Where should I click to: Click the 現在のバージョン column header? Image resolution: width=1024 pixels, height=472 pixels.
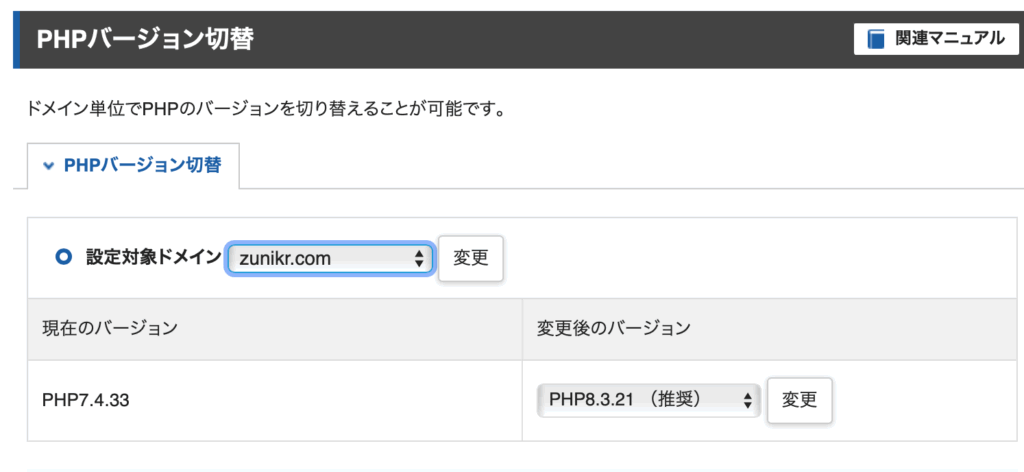[110, 329]
